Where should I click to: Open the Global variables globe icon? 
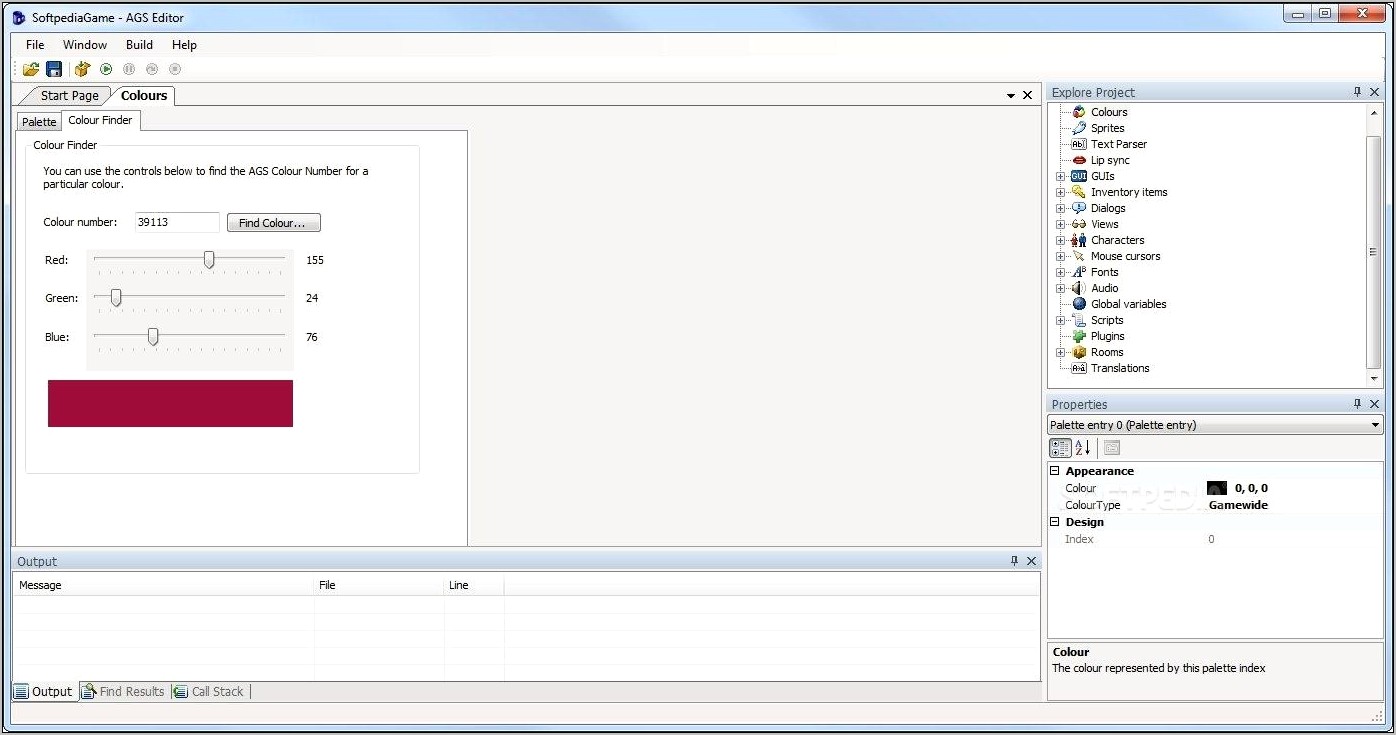(1079, 304)
